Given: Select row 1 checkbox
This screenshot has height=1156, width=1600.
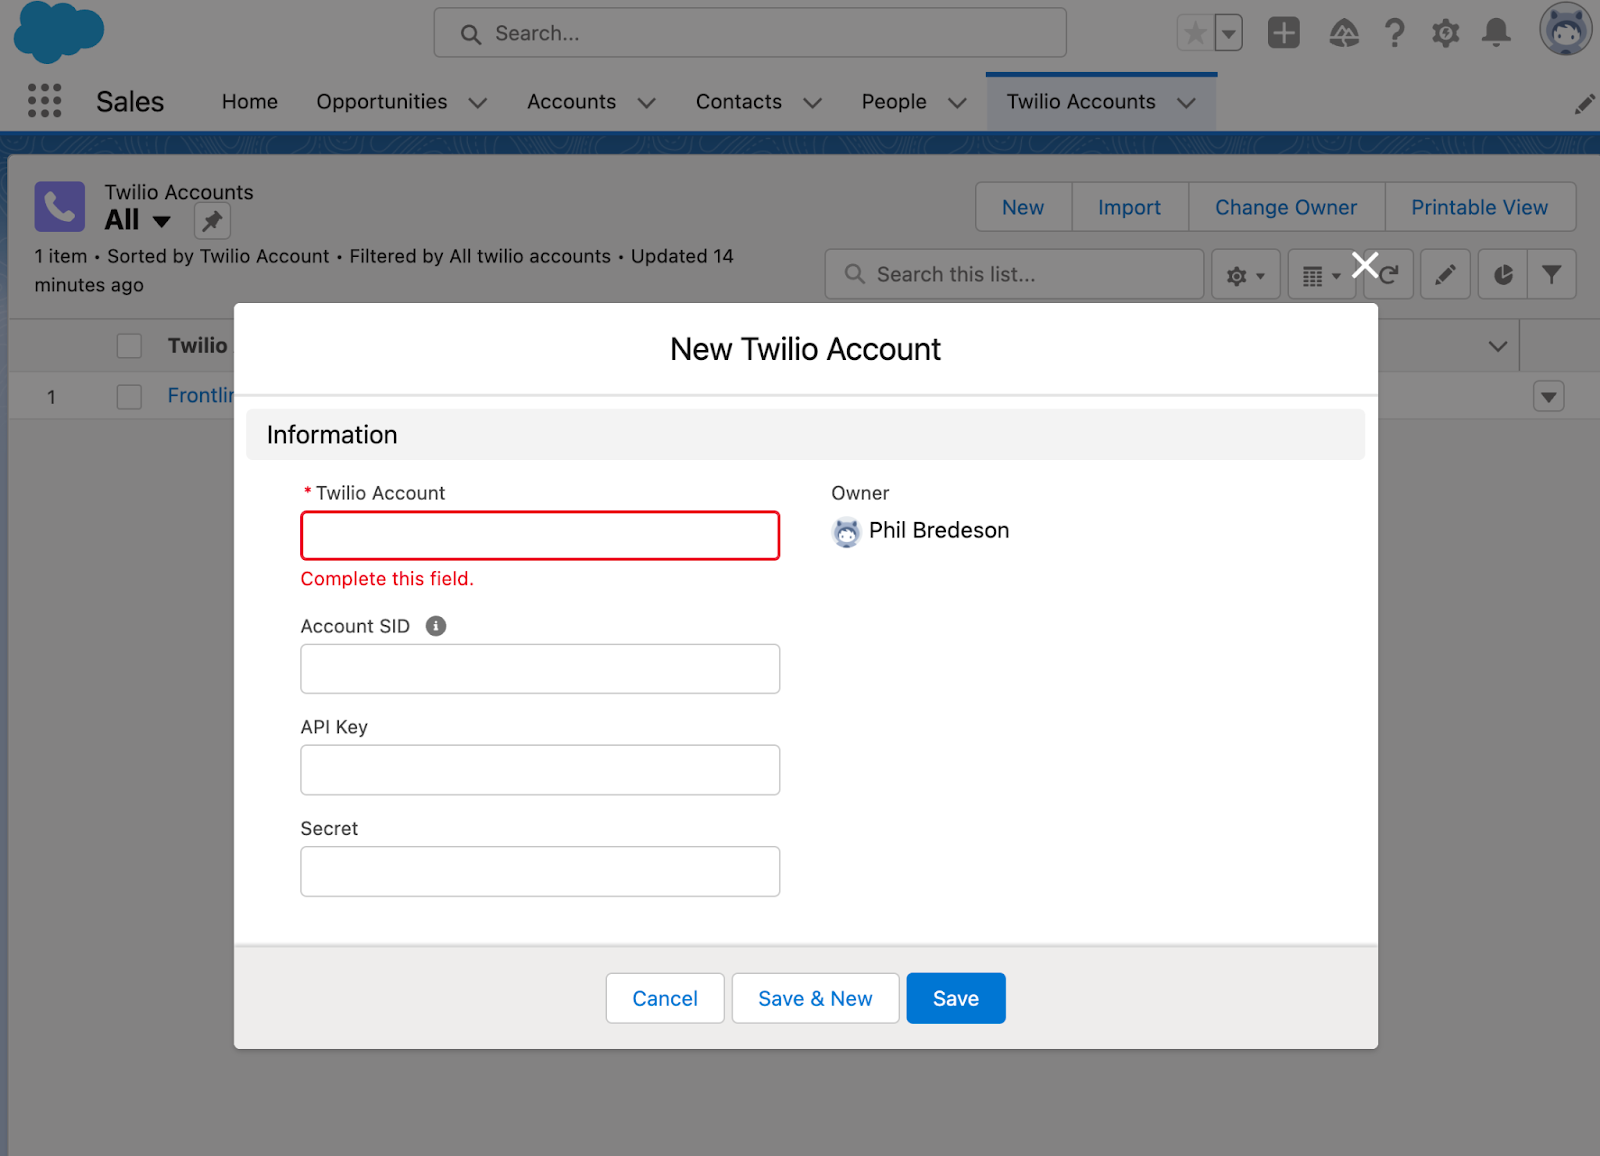Looking at the screenshot, I should pos(129,397).
